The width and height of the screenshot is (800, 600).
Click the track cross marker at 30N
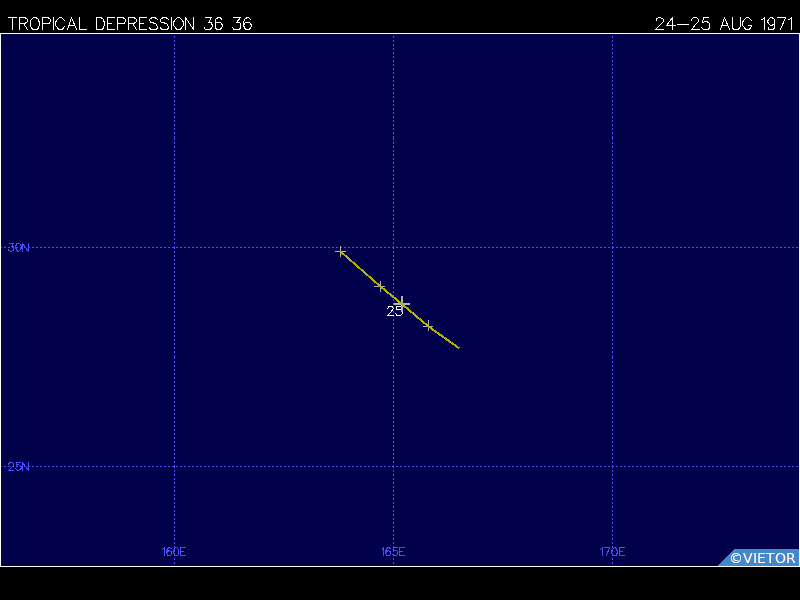click(341, 252)
